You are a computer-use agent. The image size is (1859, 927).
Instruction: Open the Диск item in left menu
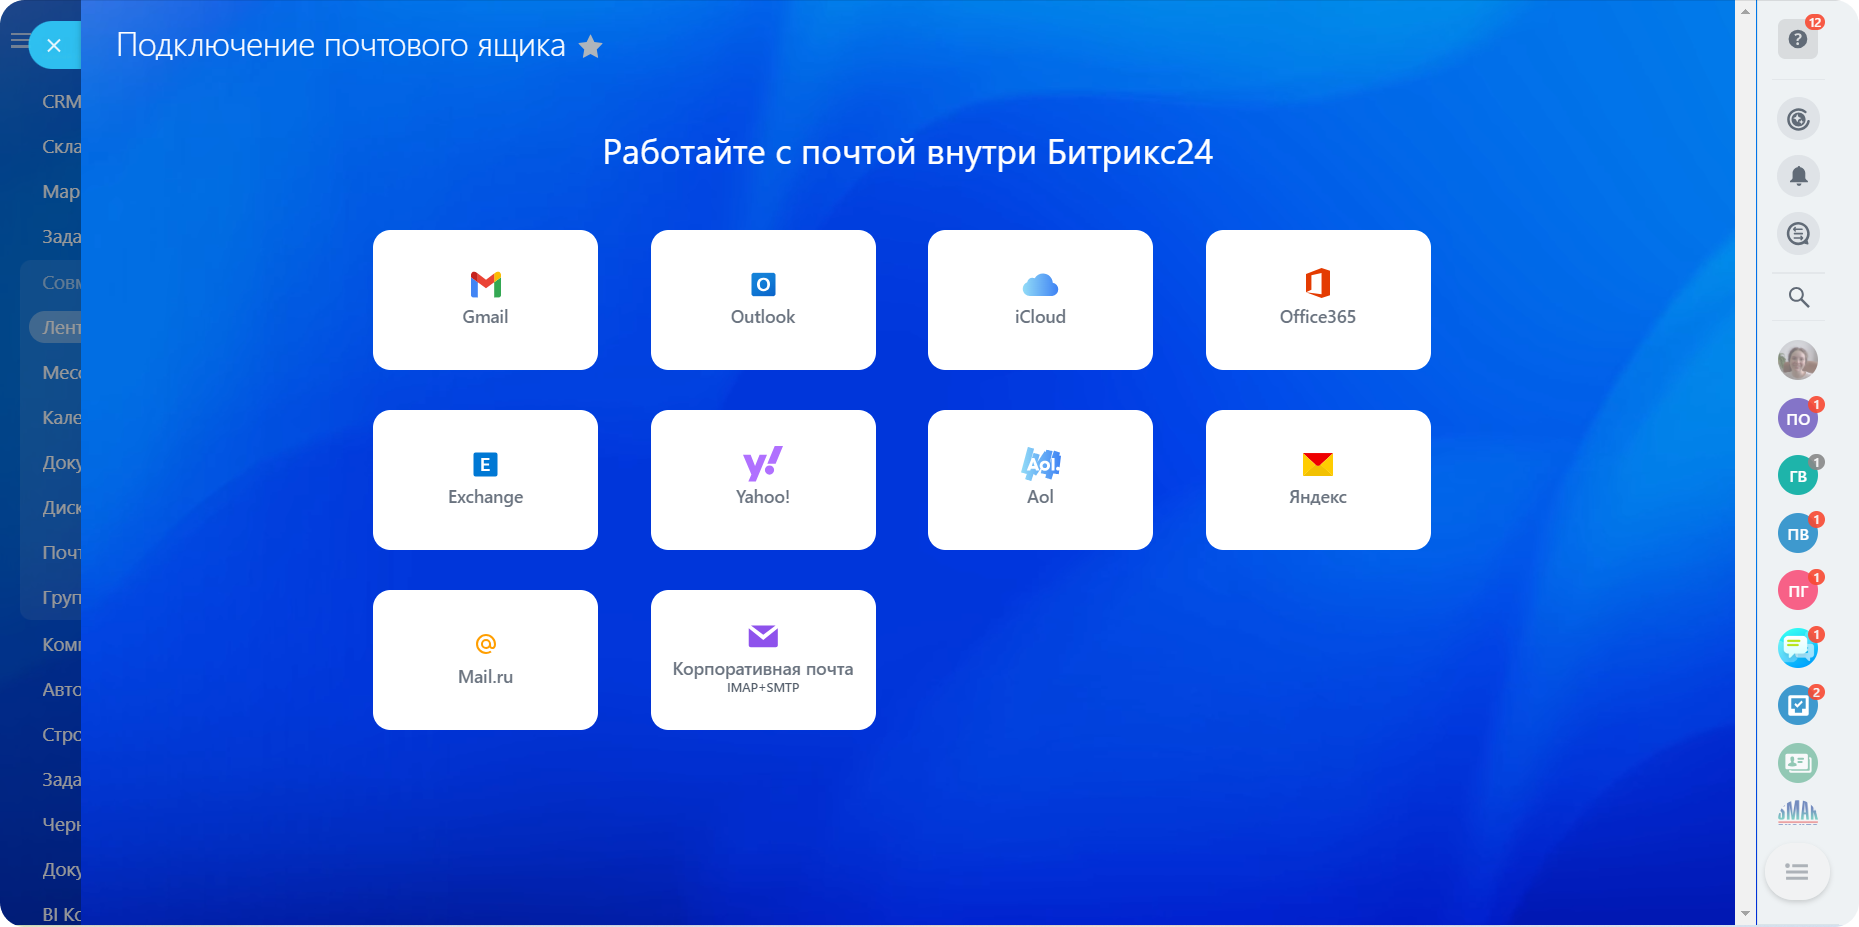61,507
